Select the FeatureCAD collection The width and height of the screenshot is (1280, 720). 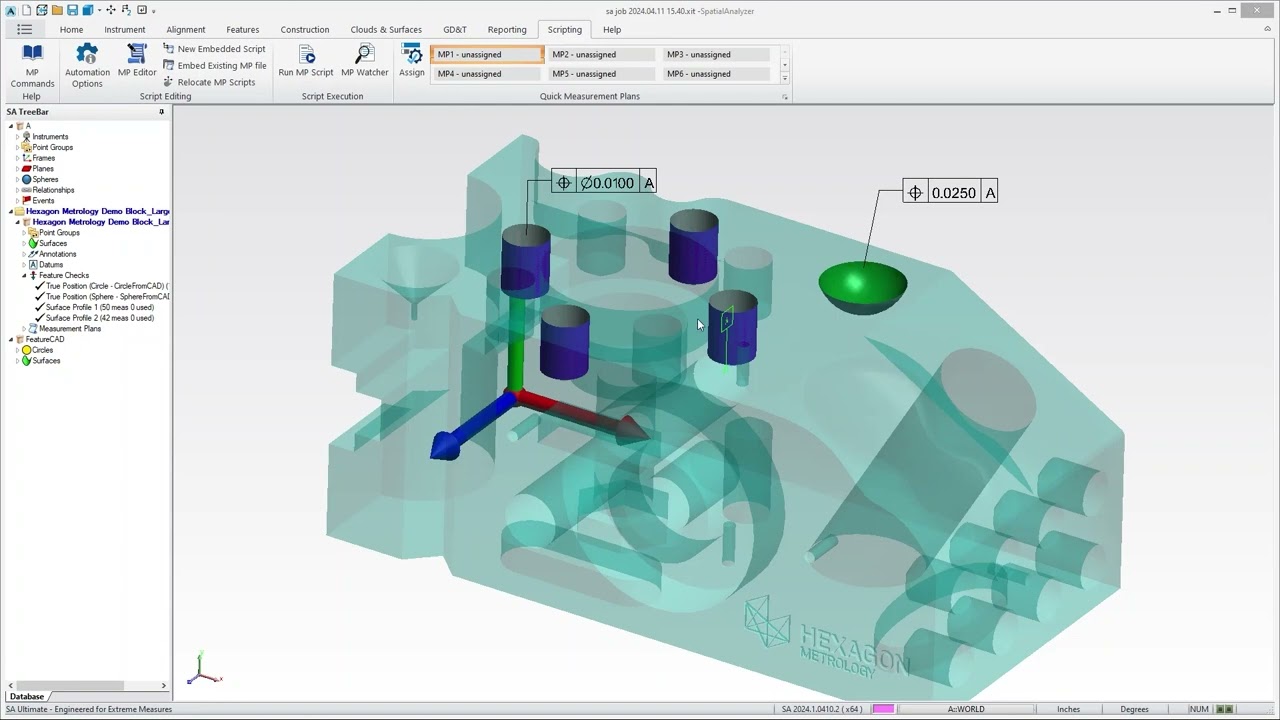click(44, 339)
